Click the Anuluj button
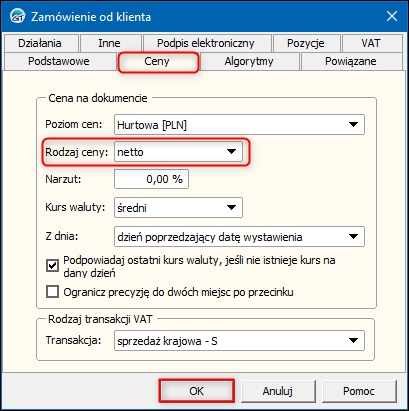Screen dimensions: 409x411 pos(278,391)
